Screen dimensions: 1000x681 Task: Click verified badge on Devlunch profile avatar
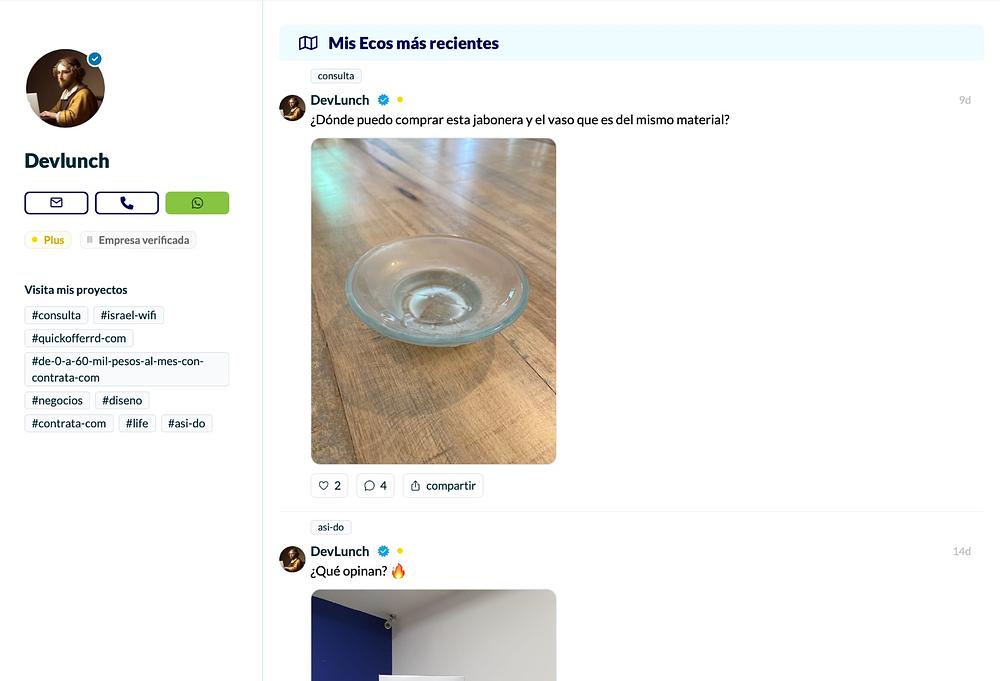tap(95, 59)
